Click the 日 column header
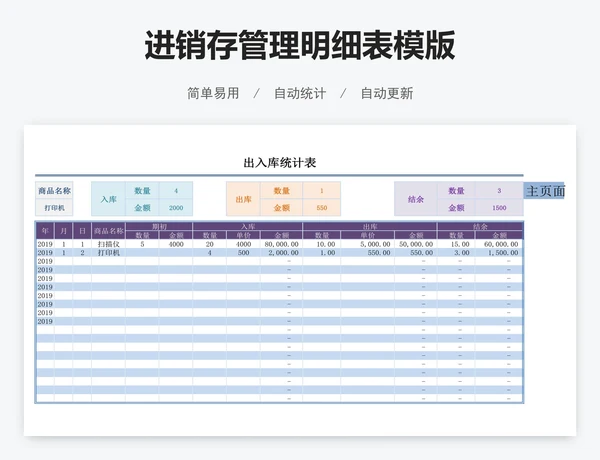Viewport: 600px width, 460px height. [82, 231]
